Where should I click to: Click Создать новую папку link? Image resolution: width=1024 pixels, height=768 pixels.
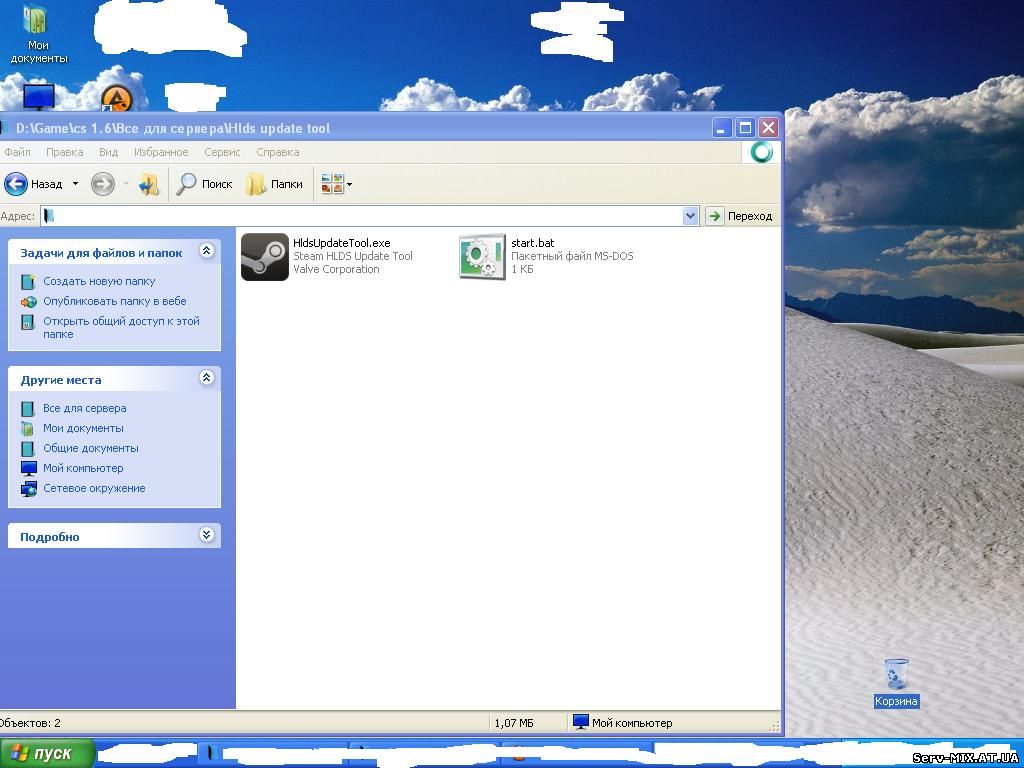pos(99,281)
